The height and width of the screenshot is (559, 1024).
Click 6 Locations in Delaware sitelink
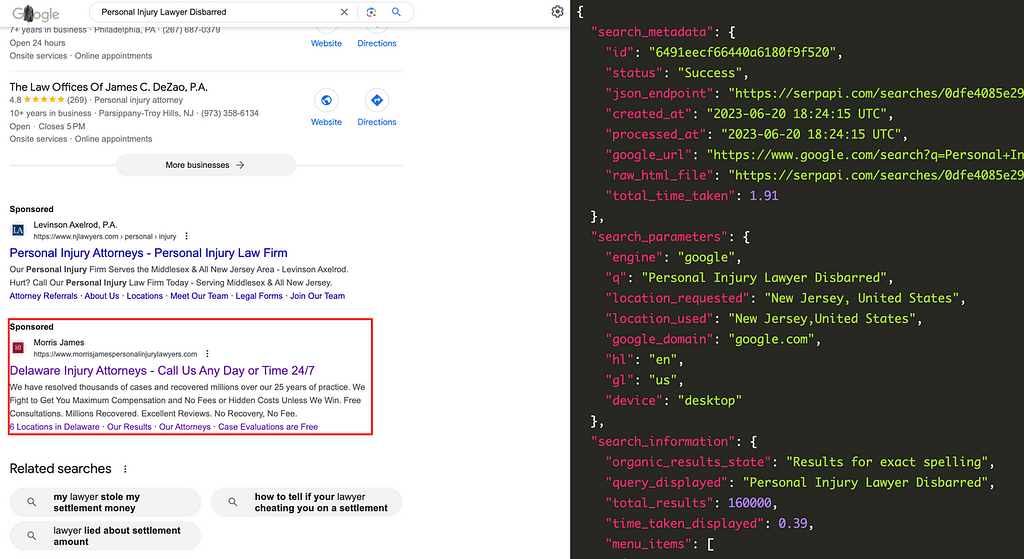(55, 427)
